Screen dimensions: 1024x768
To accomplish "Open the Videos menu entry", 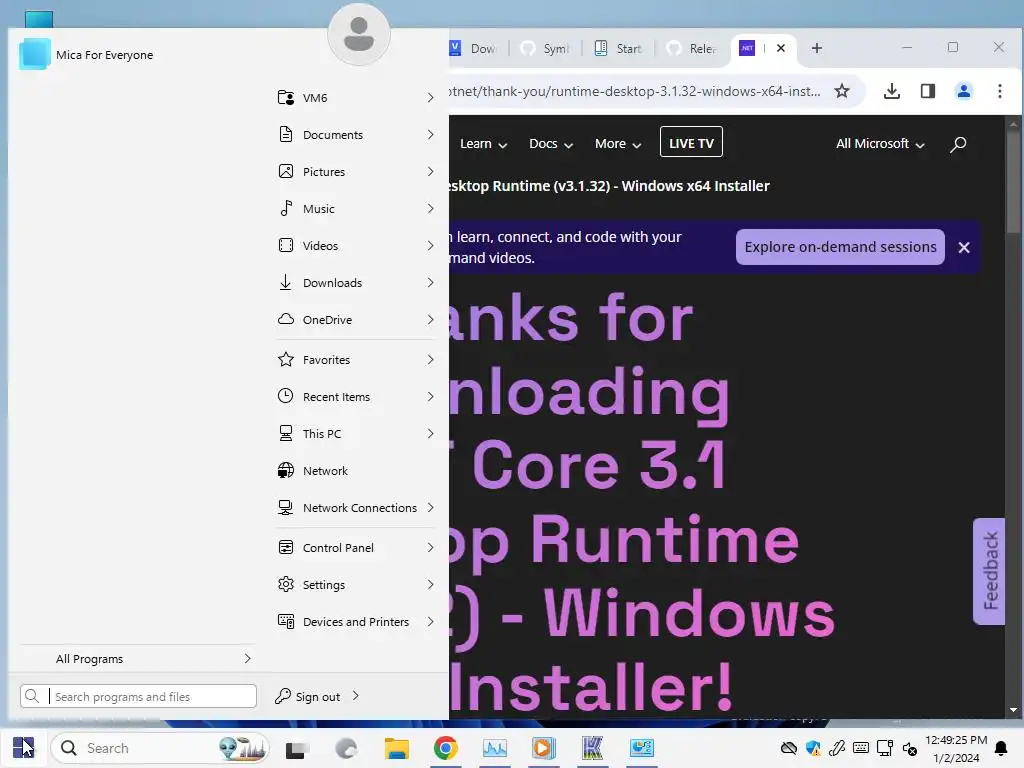I will coord(356,246).
